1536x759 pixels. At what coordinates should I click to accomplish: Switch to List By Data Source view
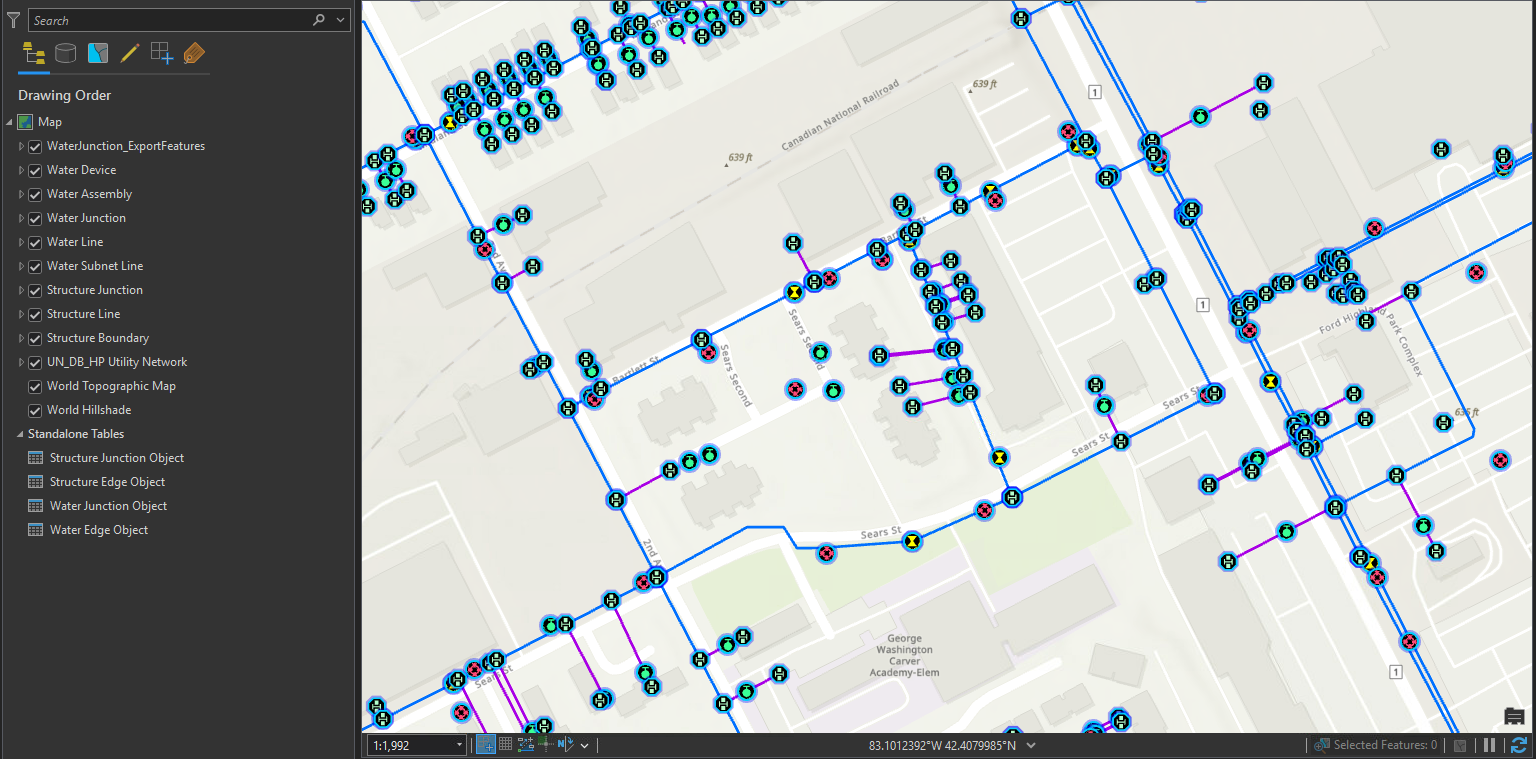(x=66, y=54)
